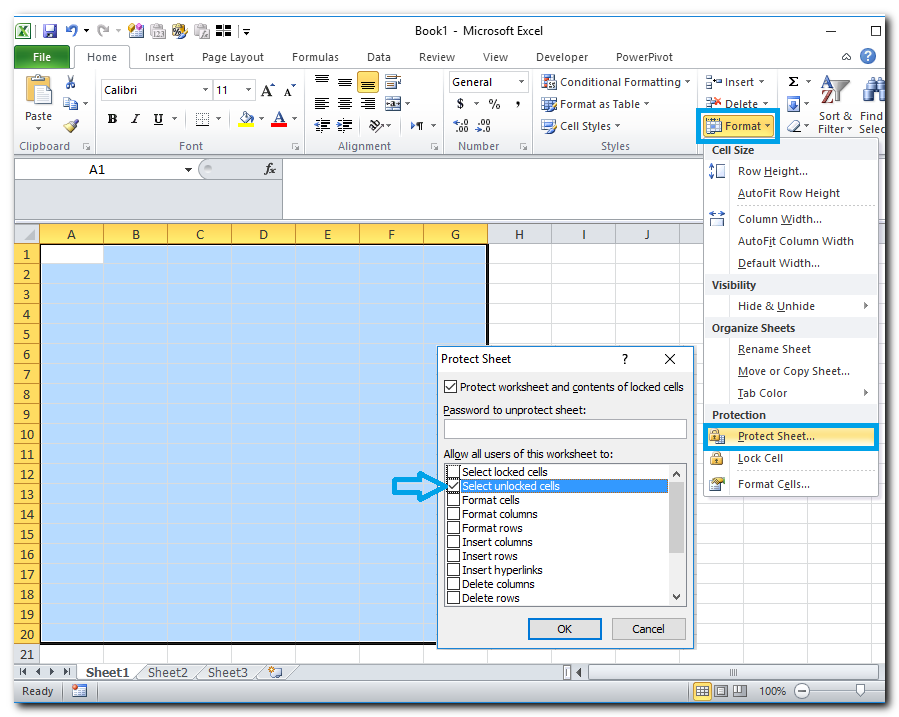
Task: Open the Number Format General dropdown
Action: point(520,82)
